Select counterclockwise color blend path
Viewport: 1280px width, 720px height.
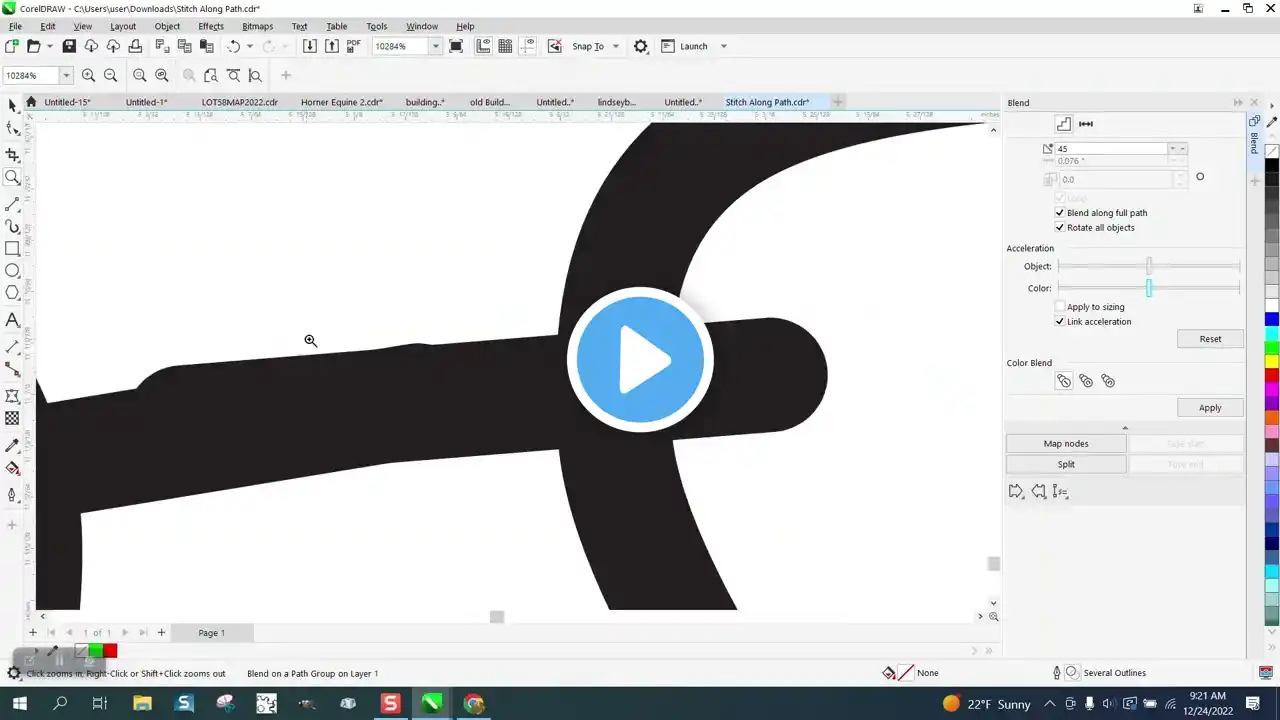[x=1108, y=381]
